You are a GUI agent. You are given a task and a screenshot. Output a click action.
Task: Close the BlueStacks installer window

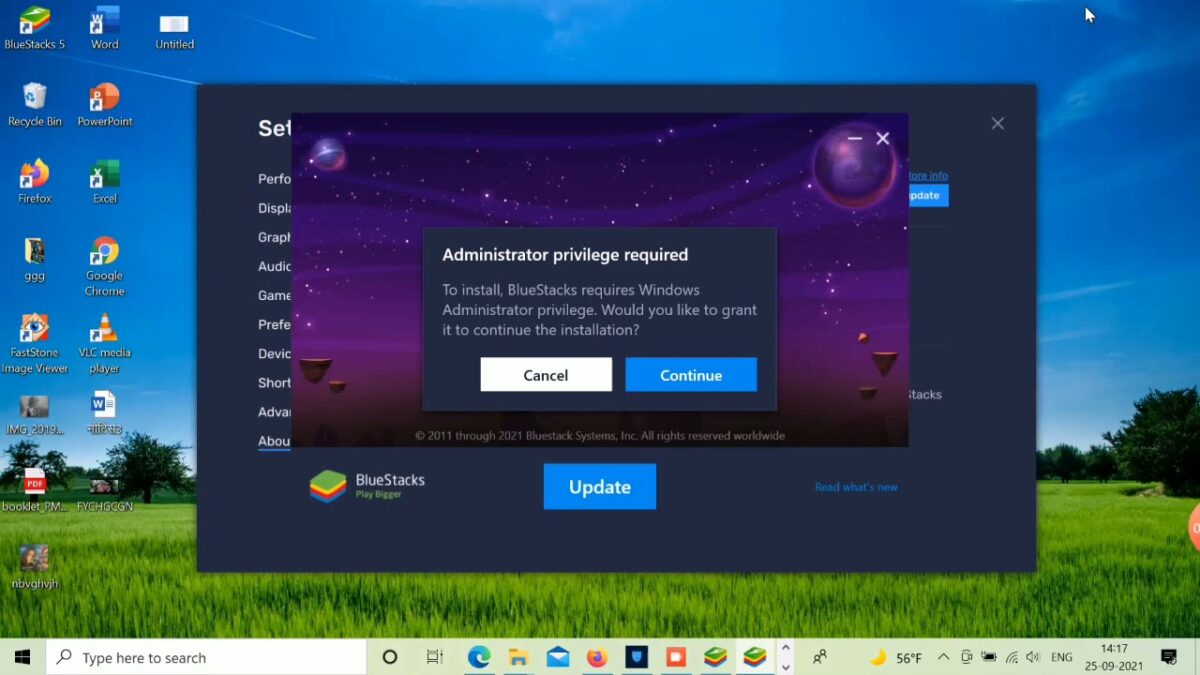(883, 138)
